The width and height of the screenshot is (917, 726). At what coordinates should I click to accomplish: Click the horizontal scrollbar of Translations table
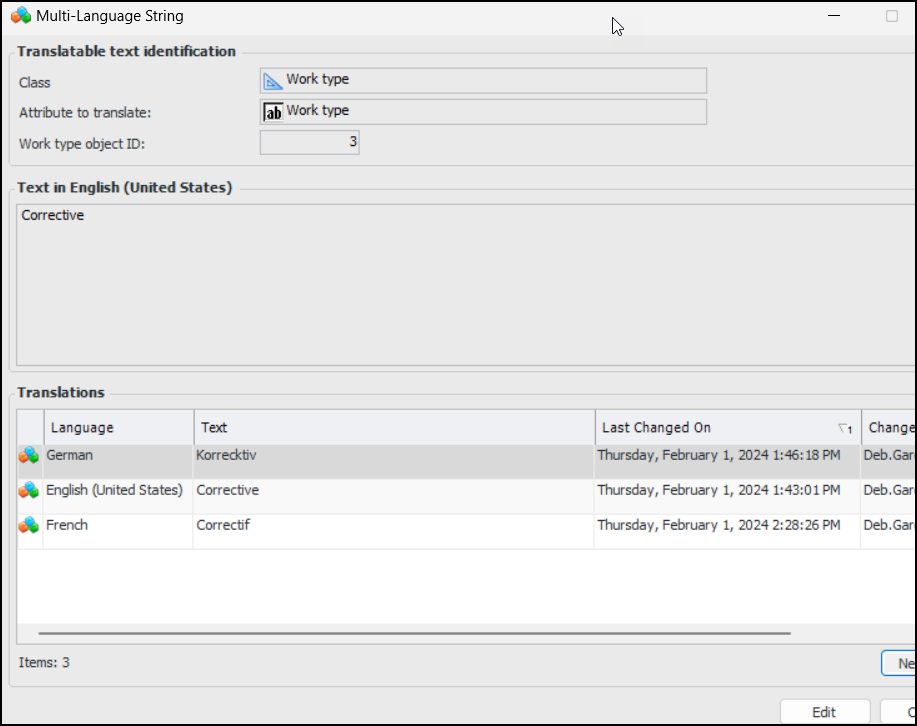pyautogui.click(x=415, y=633)
